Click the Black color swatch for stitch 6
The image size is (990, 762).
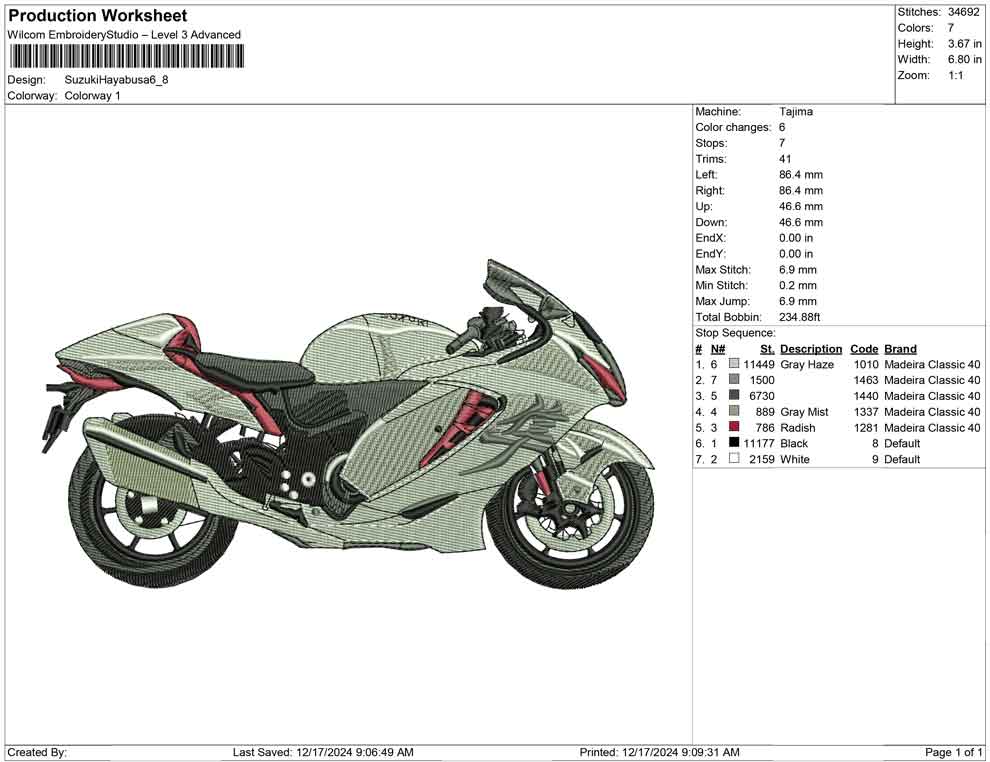[x=736, y=443]
